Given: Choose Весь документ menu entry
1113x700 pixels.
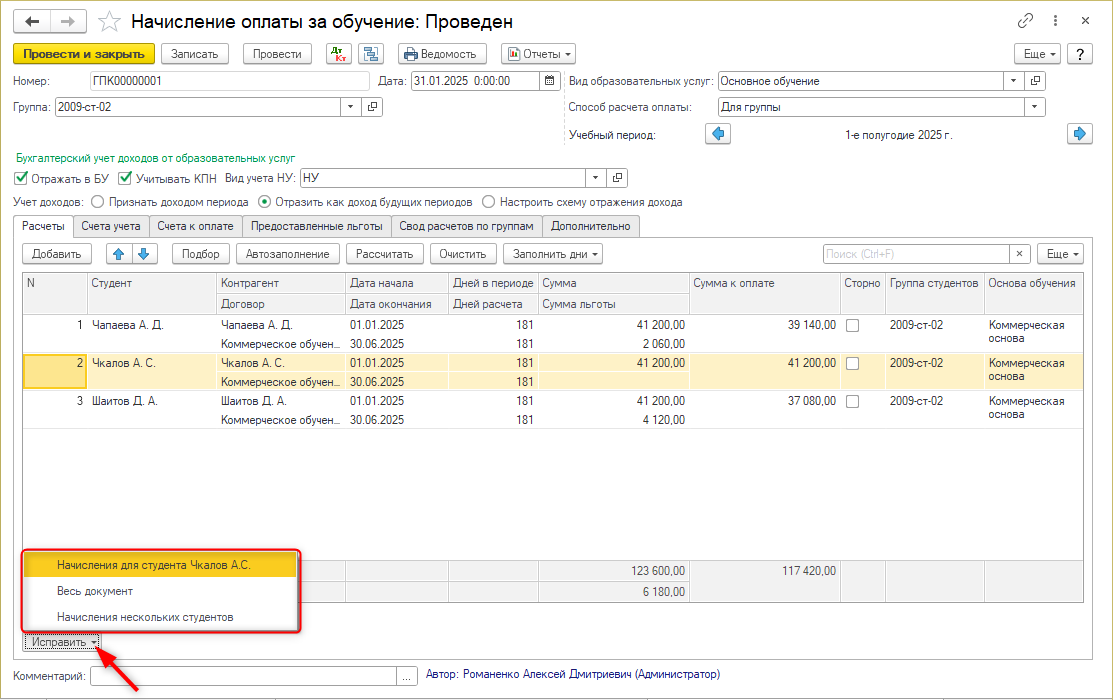Looking at the screenshot, I should (x=160, y=591).
